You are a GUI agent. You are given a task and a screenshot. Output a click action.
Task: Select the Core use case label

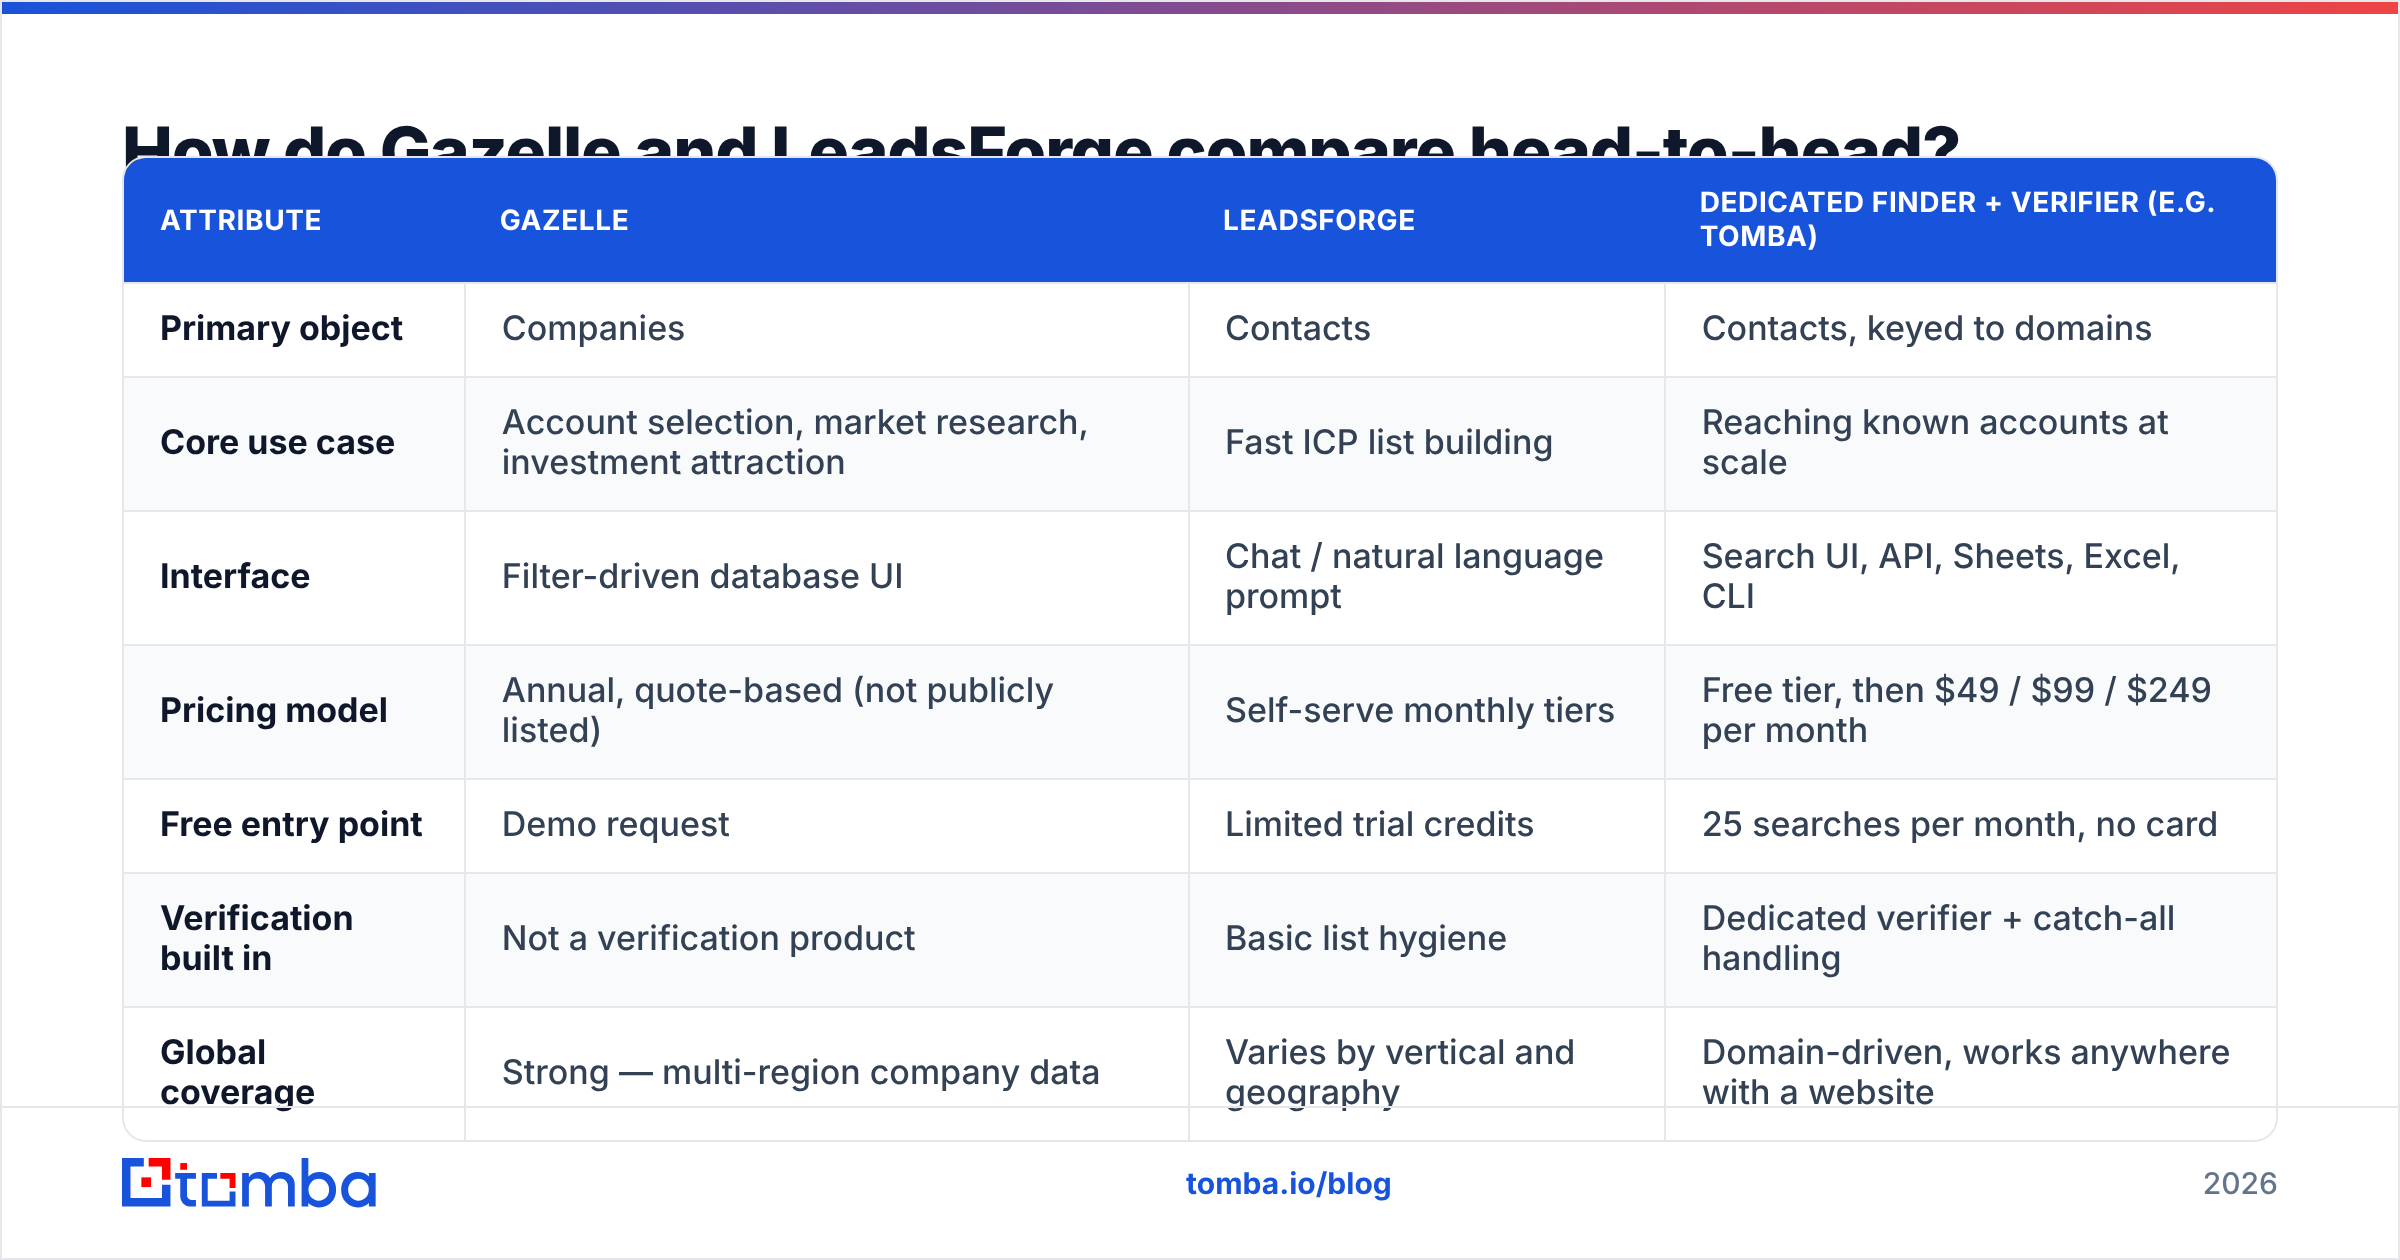tap(277, 443)
